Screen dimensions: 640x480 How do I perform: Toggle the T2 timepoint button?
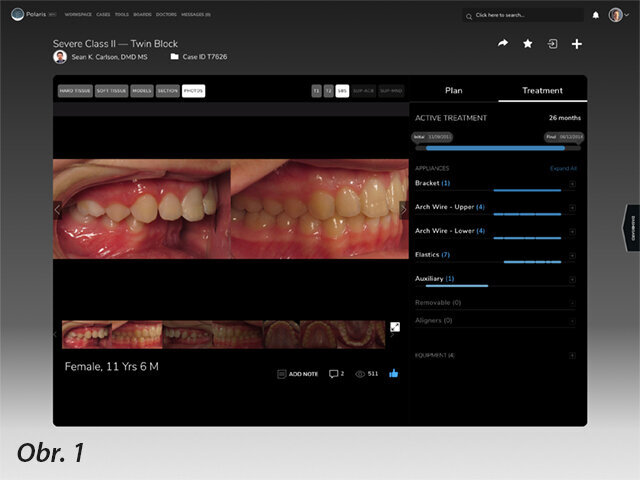point(329,91)
